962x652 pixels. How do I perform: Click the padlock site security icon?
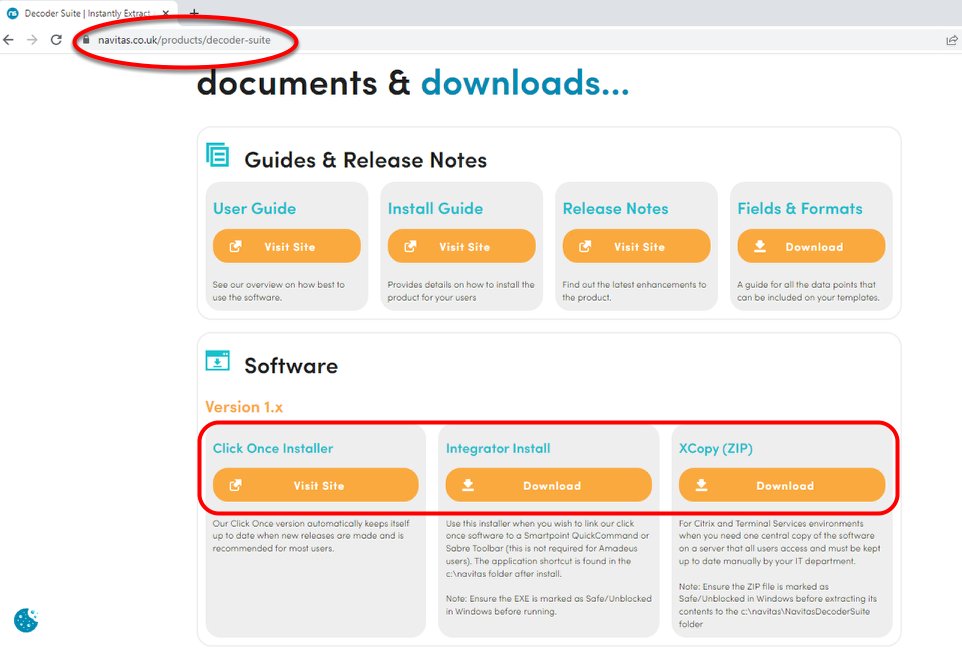tap(86, 40)
